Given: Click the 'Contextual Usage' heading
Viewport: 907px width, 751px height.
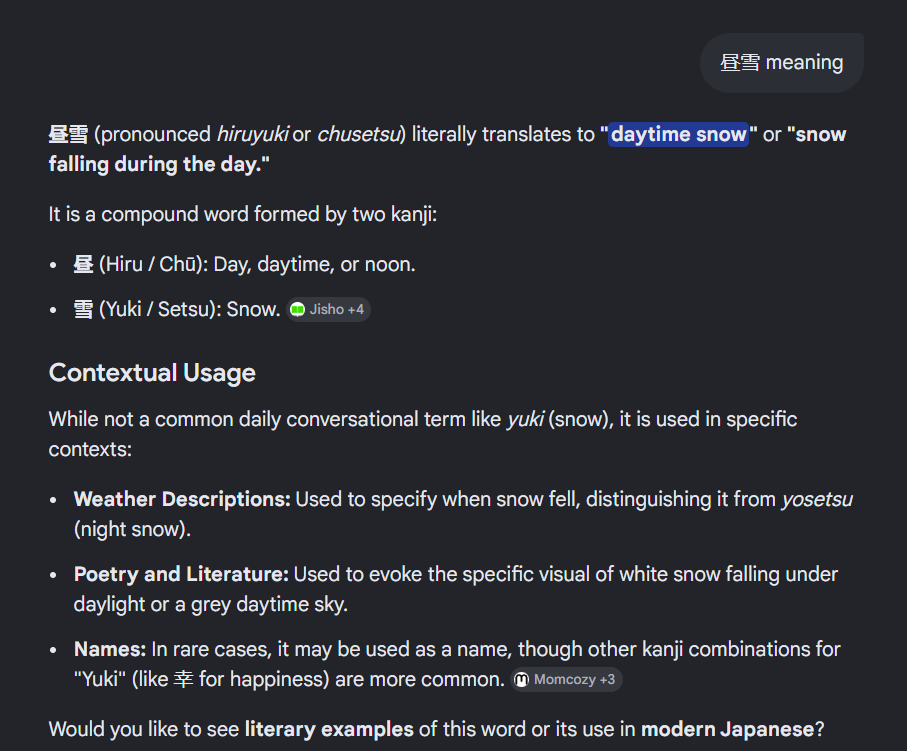Looking at the screenshot, I should [152, 373].
